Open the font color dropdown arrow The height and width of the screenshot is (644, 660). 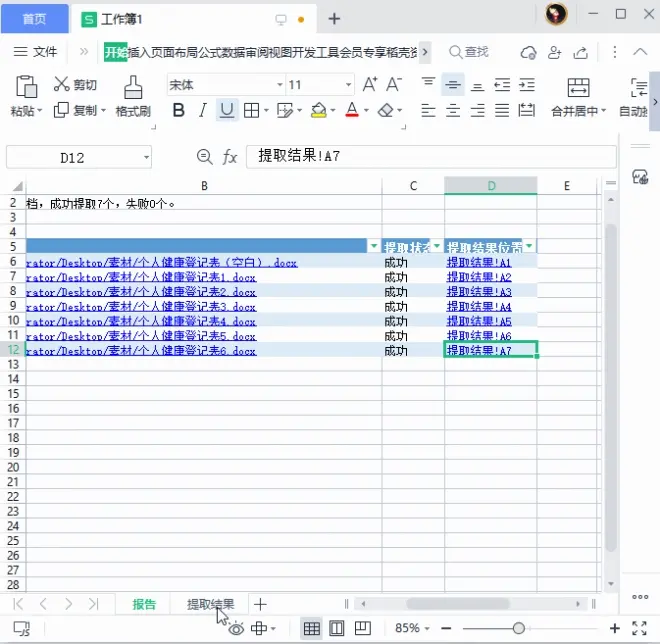tap(366, 111)
